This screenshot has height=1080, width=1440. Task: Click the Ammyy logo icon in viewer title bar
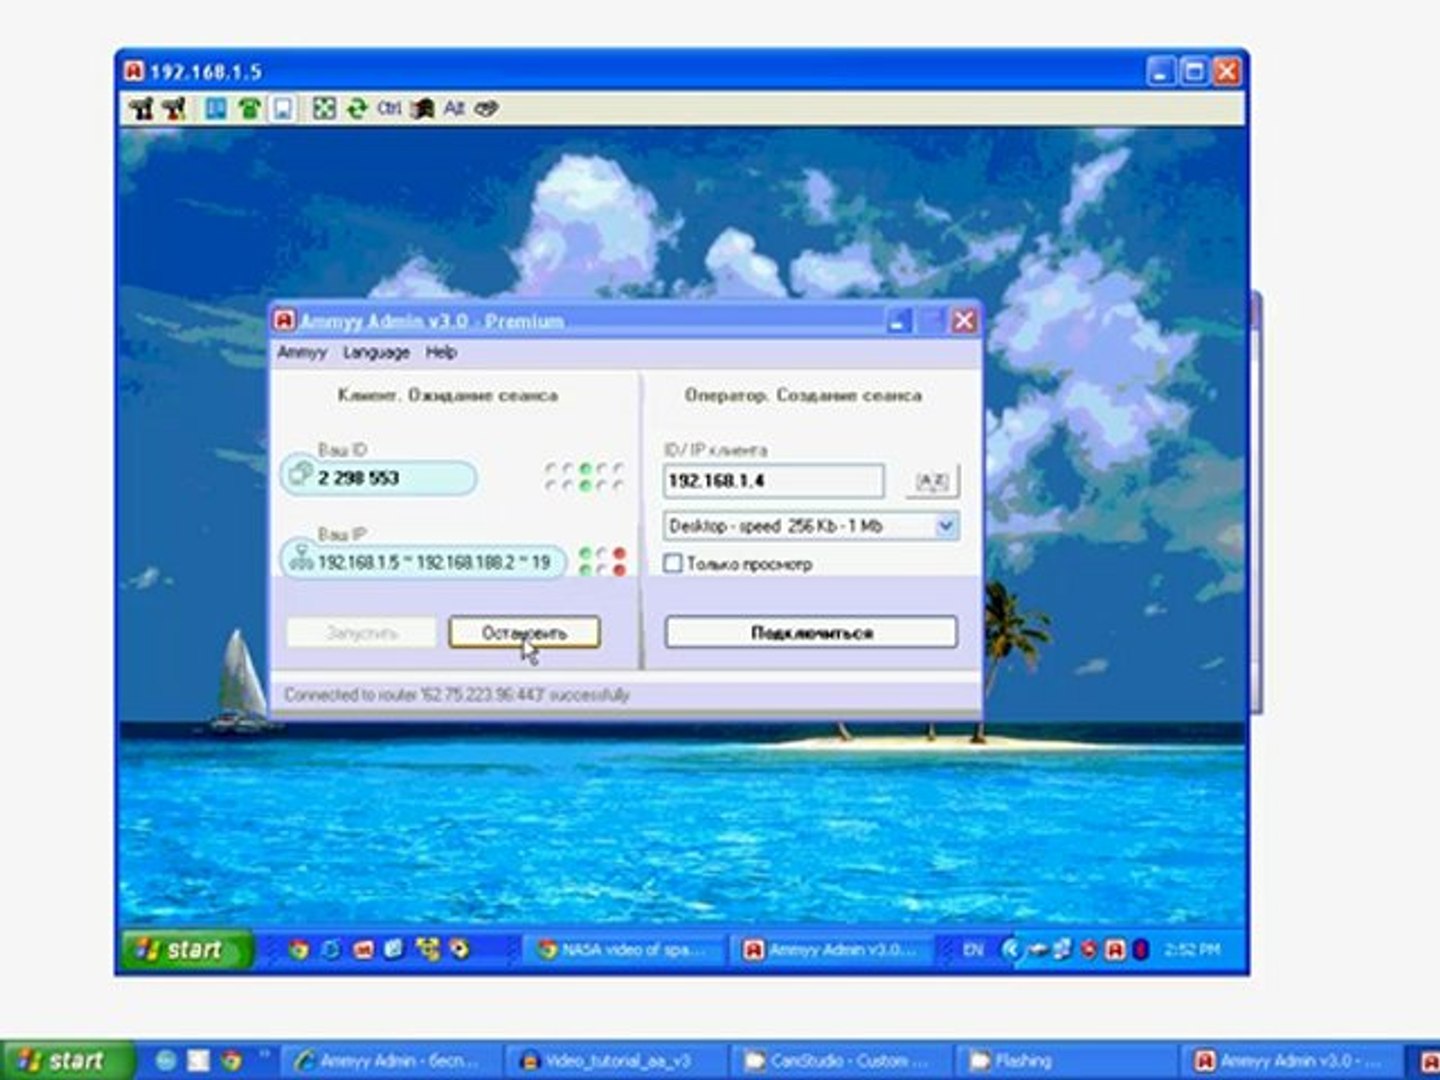click(135, 72)
